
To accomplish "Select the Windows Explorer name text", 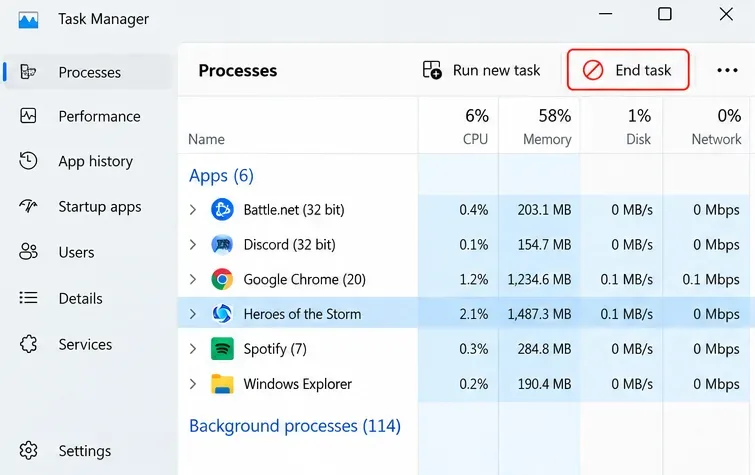I will click(298, 384).
